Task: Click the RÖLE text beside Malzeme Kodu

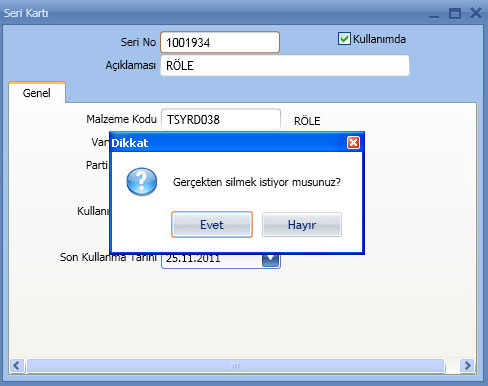Action: point(307,121)
